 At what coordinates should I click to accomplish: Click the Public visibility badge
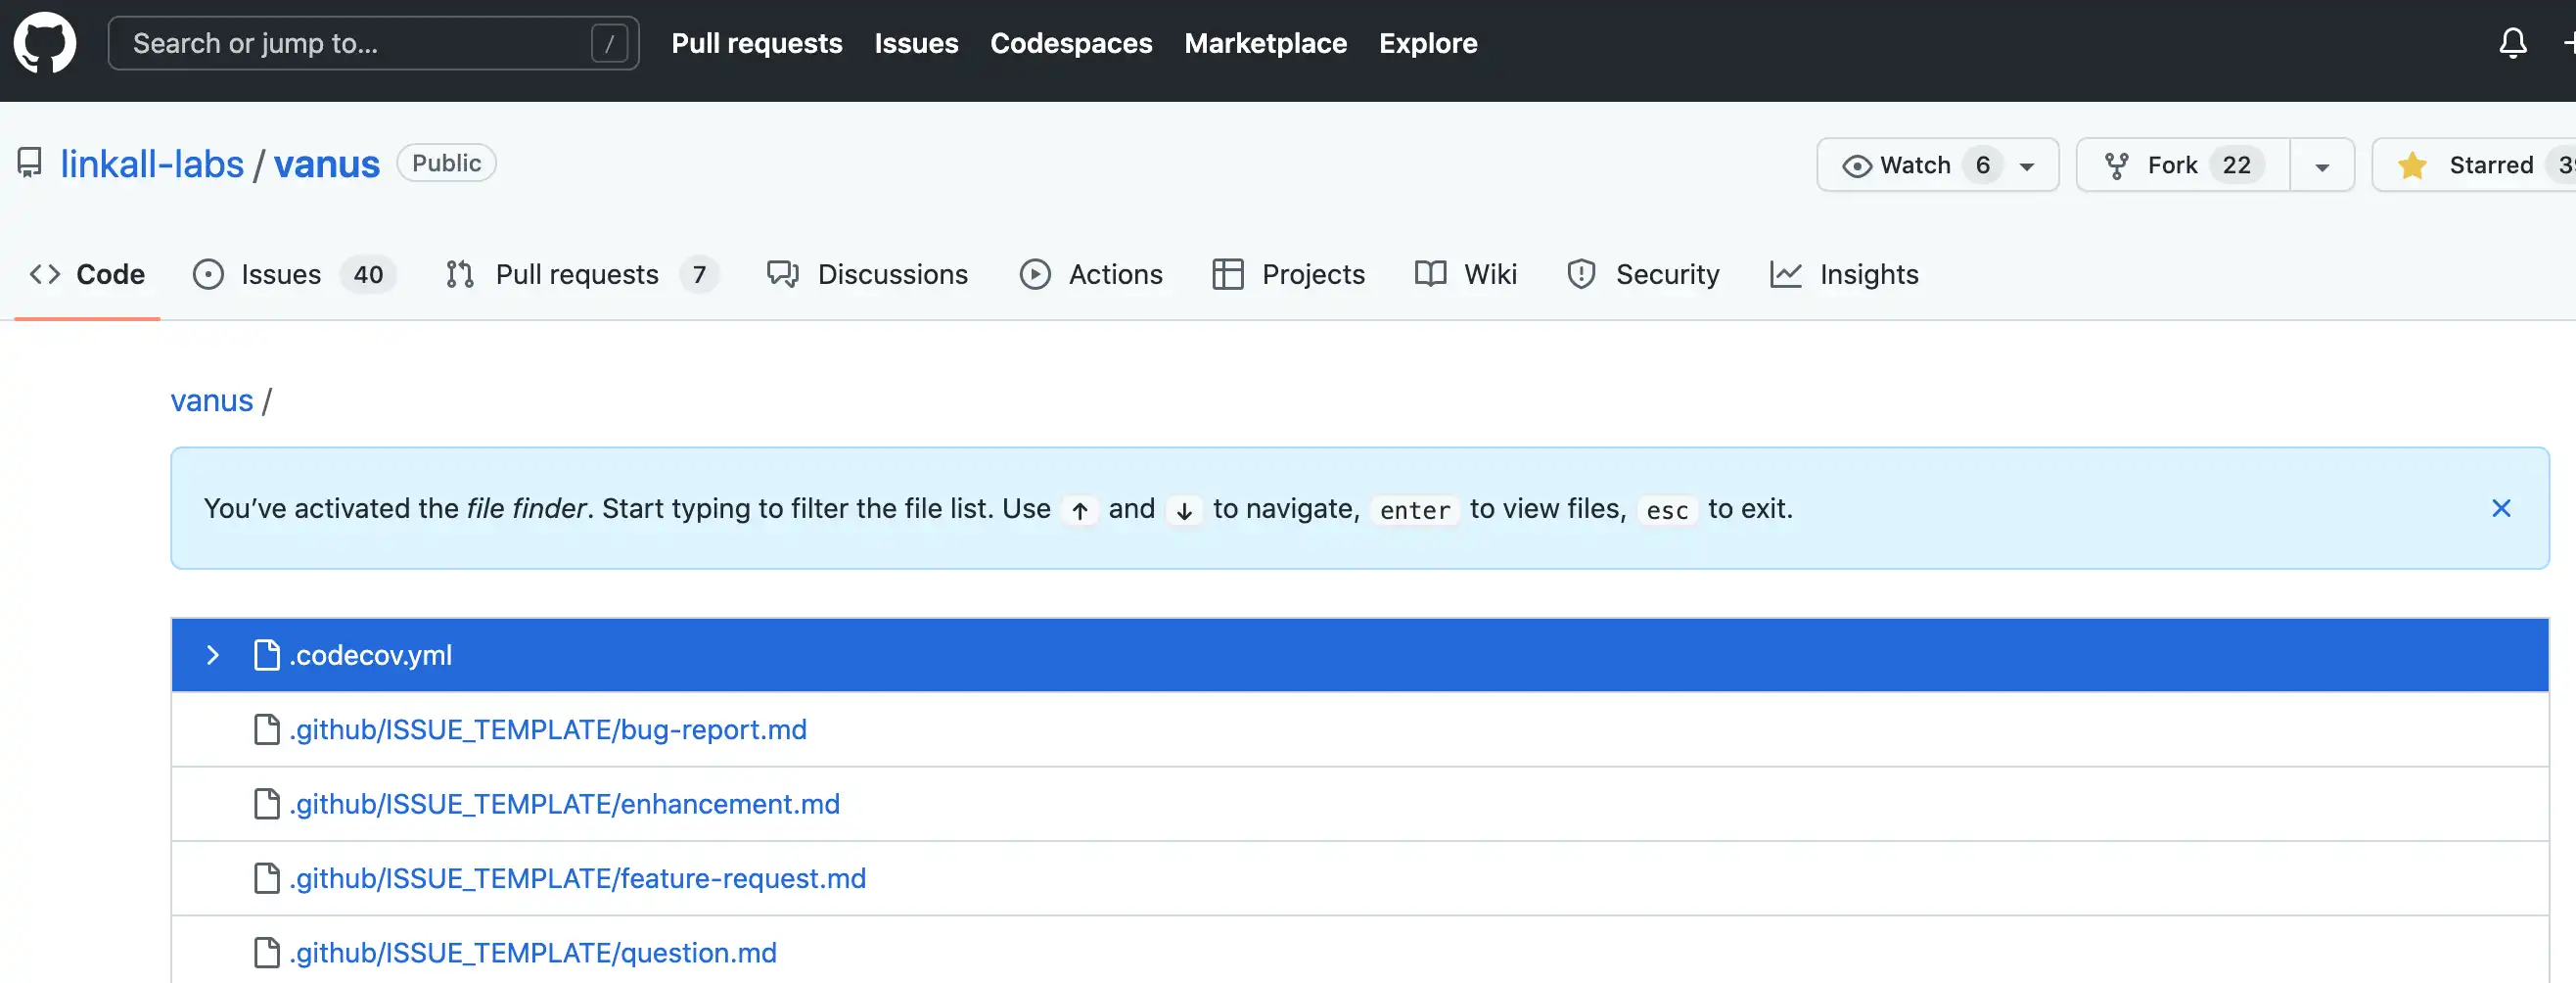tap(446, 163)
